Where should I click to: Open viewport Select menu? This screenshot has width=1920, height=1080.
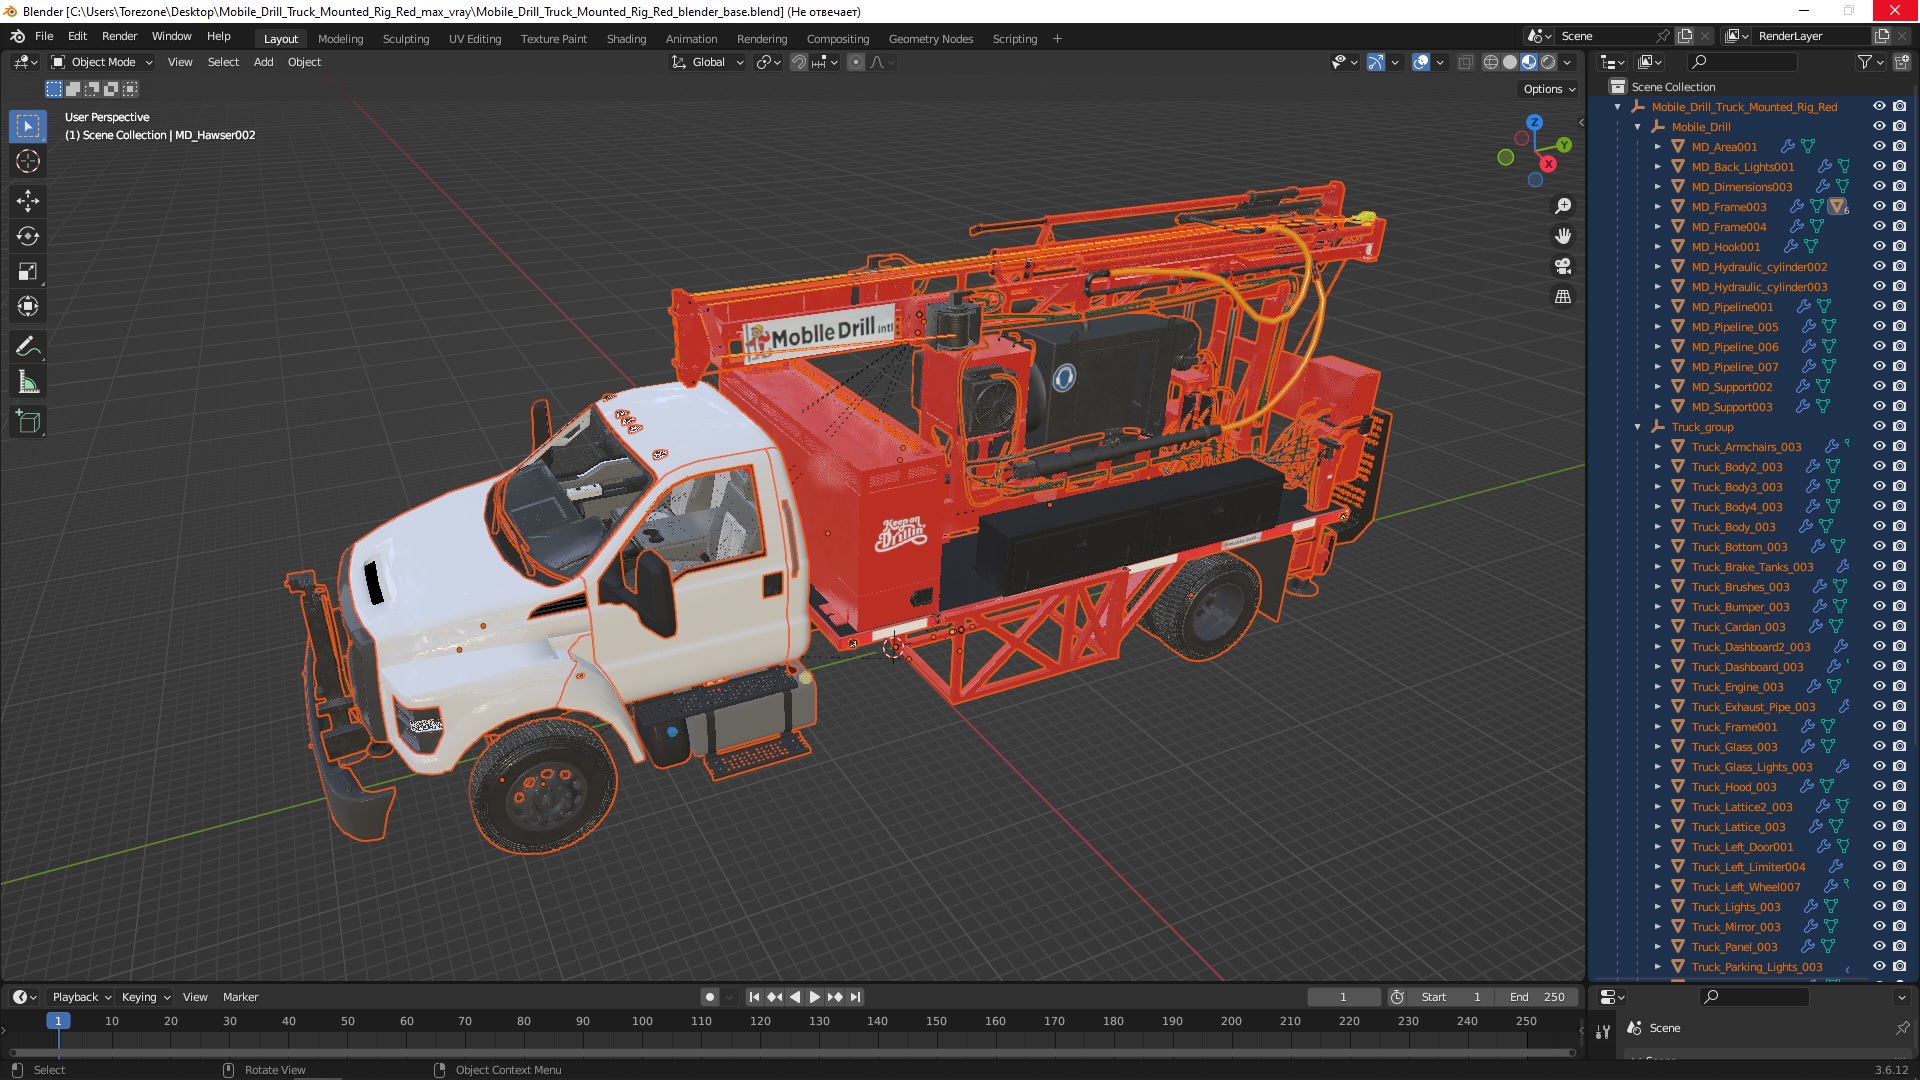coord(223,62)
